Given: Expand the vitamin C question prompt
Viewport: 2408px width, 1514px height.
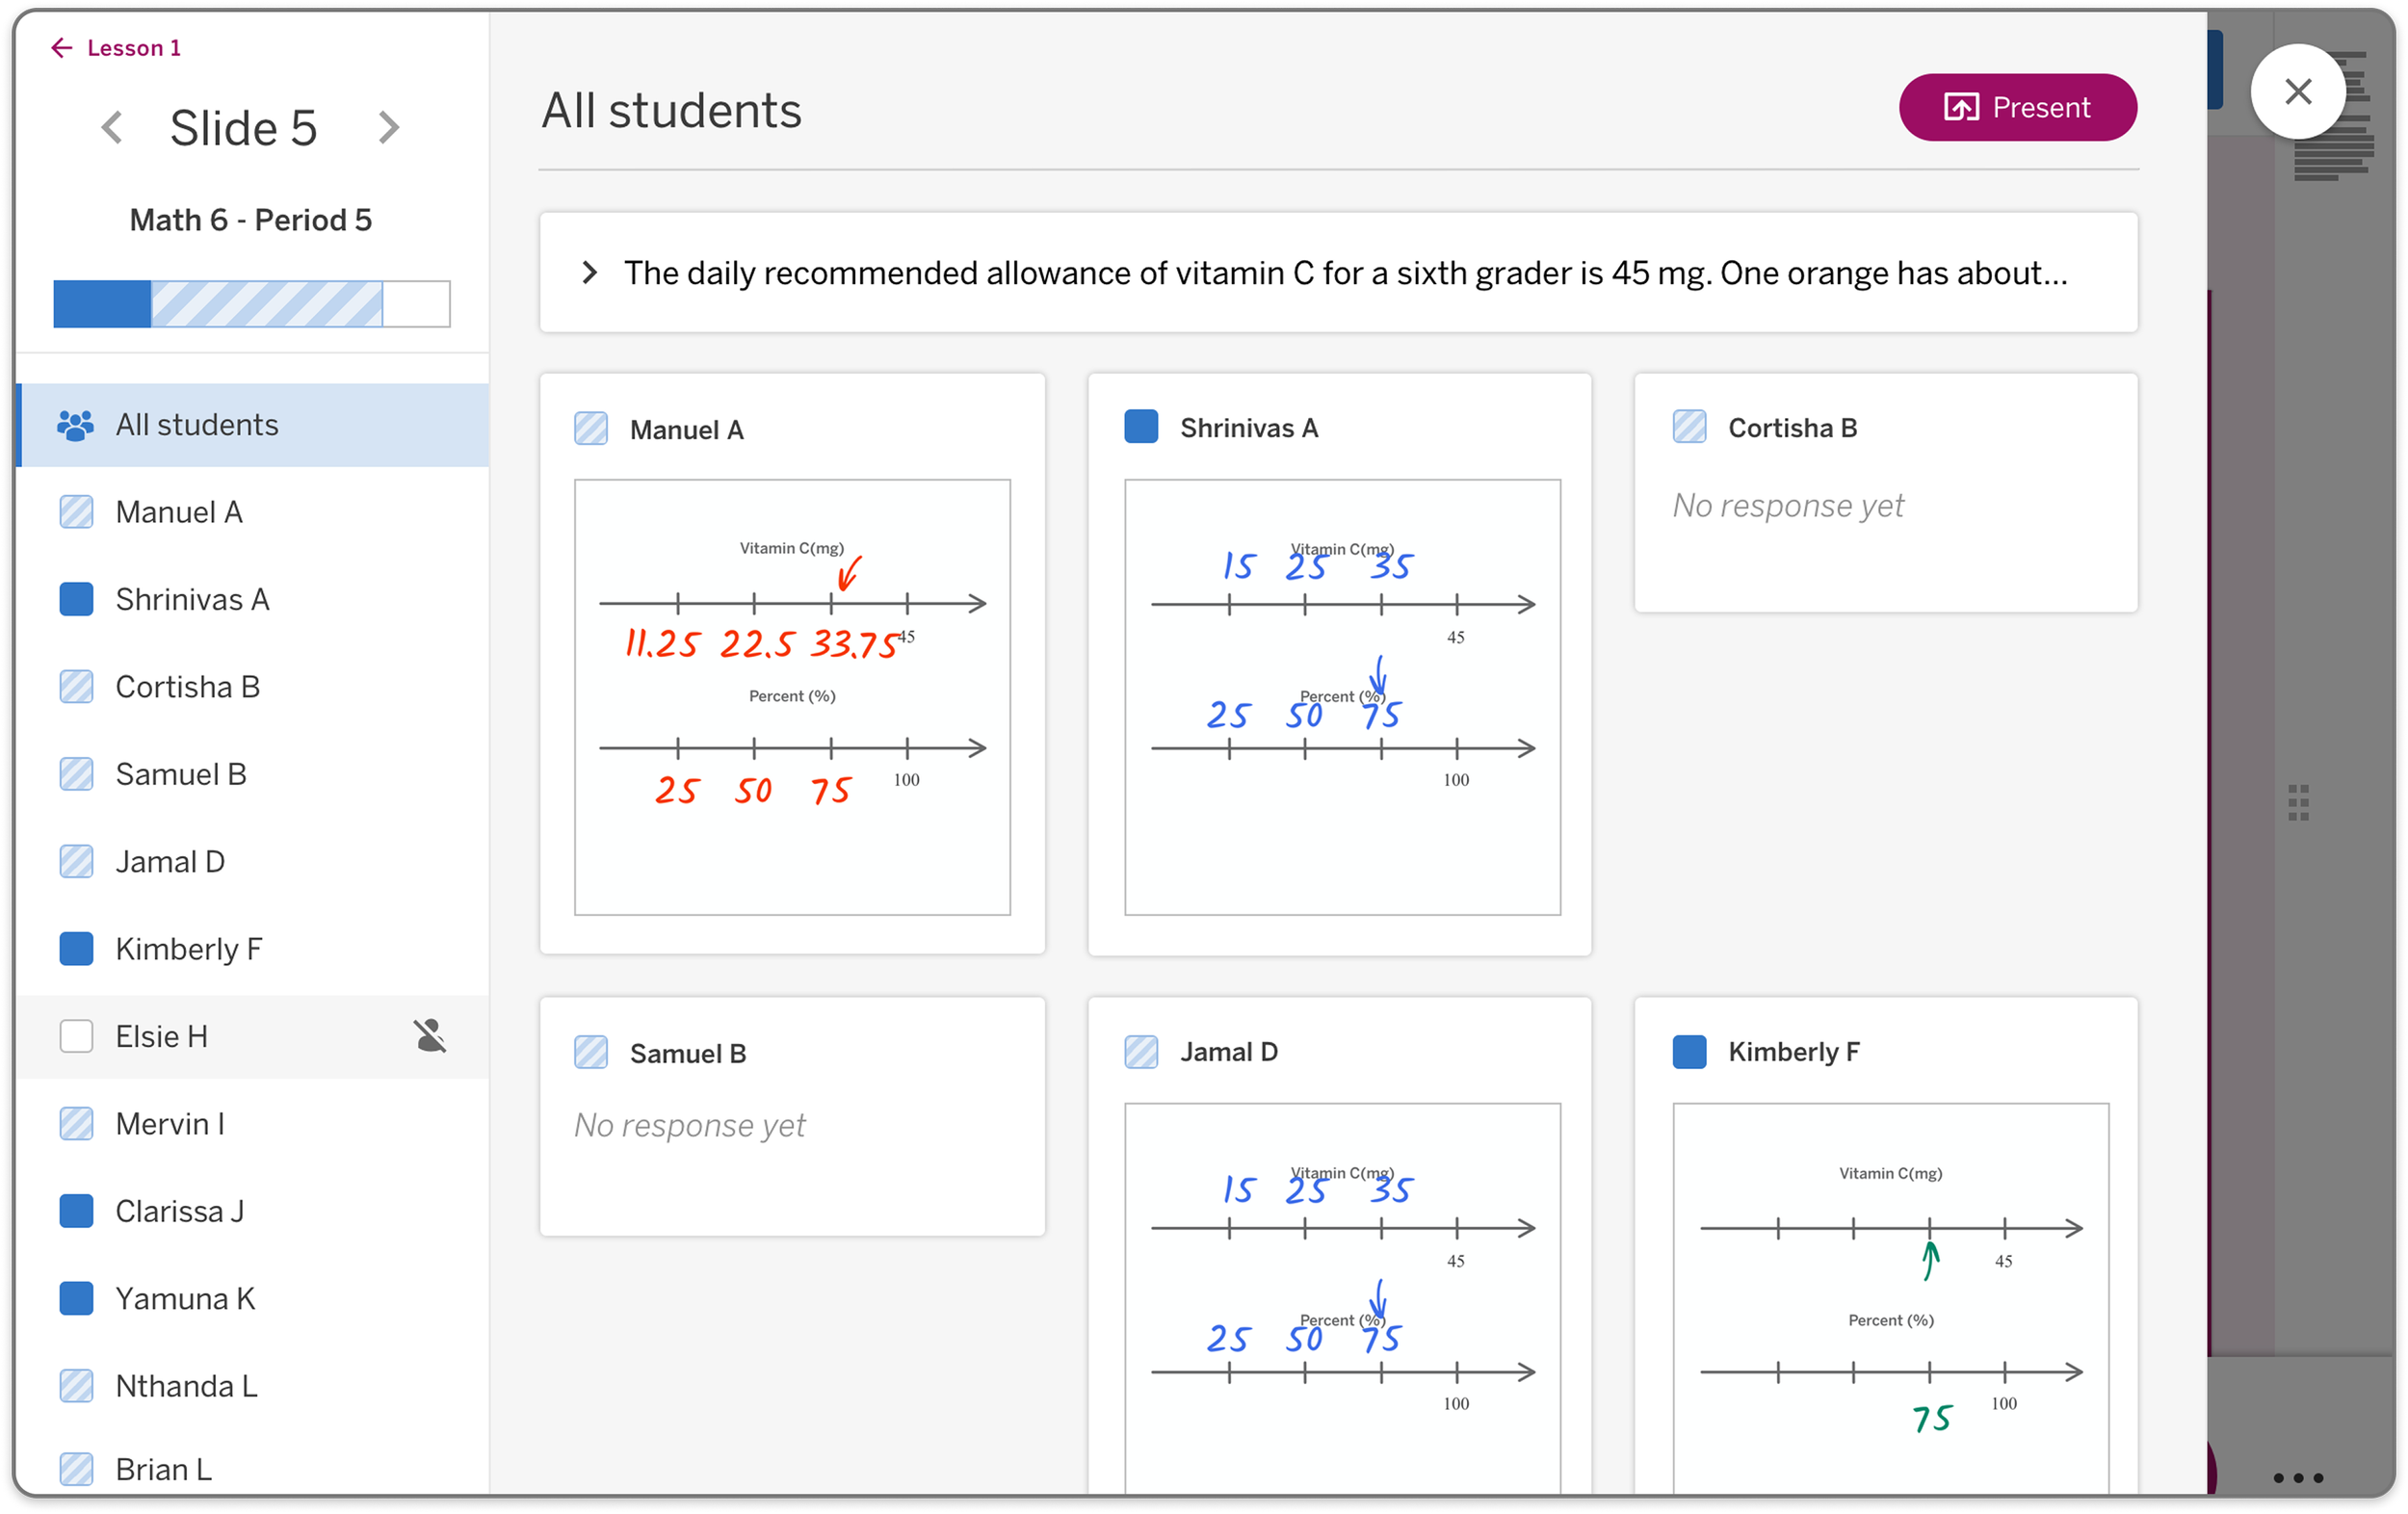Looking at the screenshot, I should point(590,273).
